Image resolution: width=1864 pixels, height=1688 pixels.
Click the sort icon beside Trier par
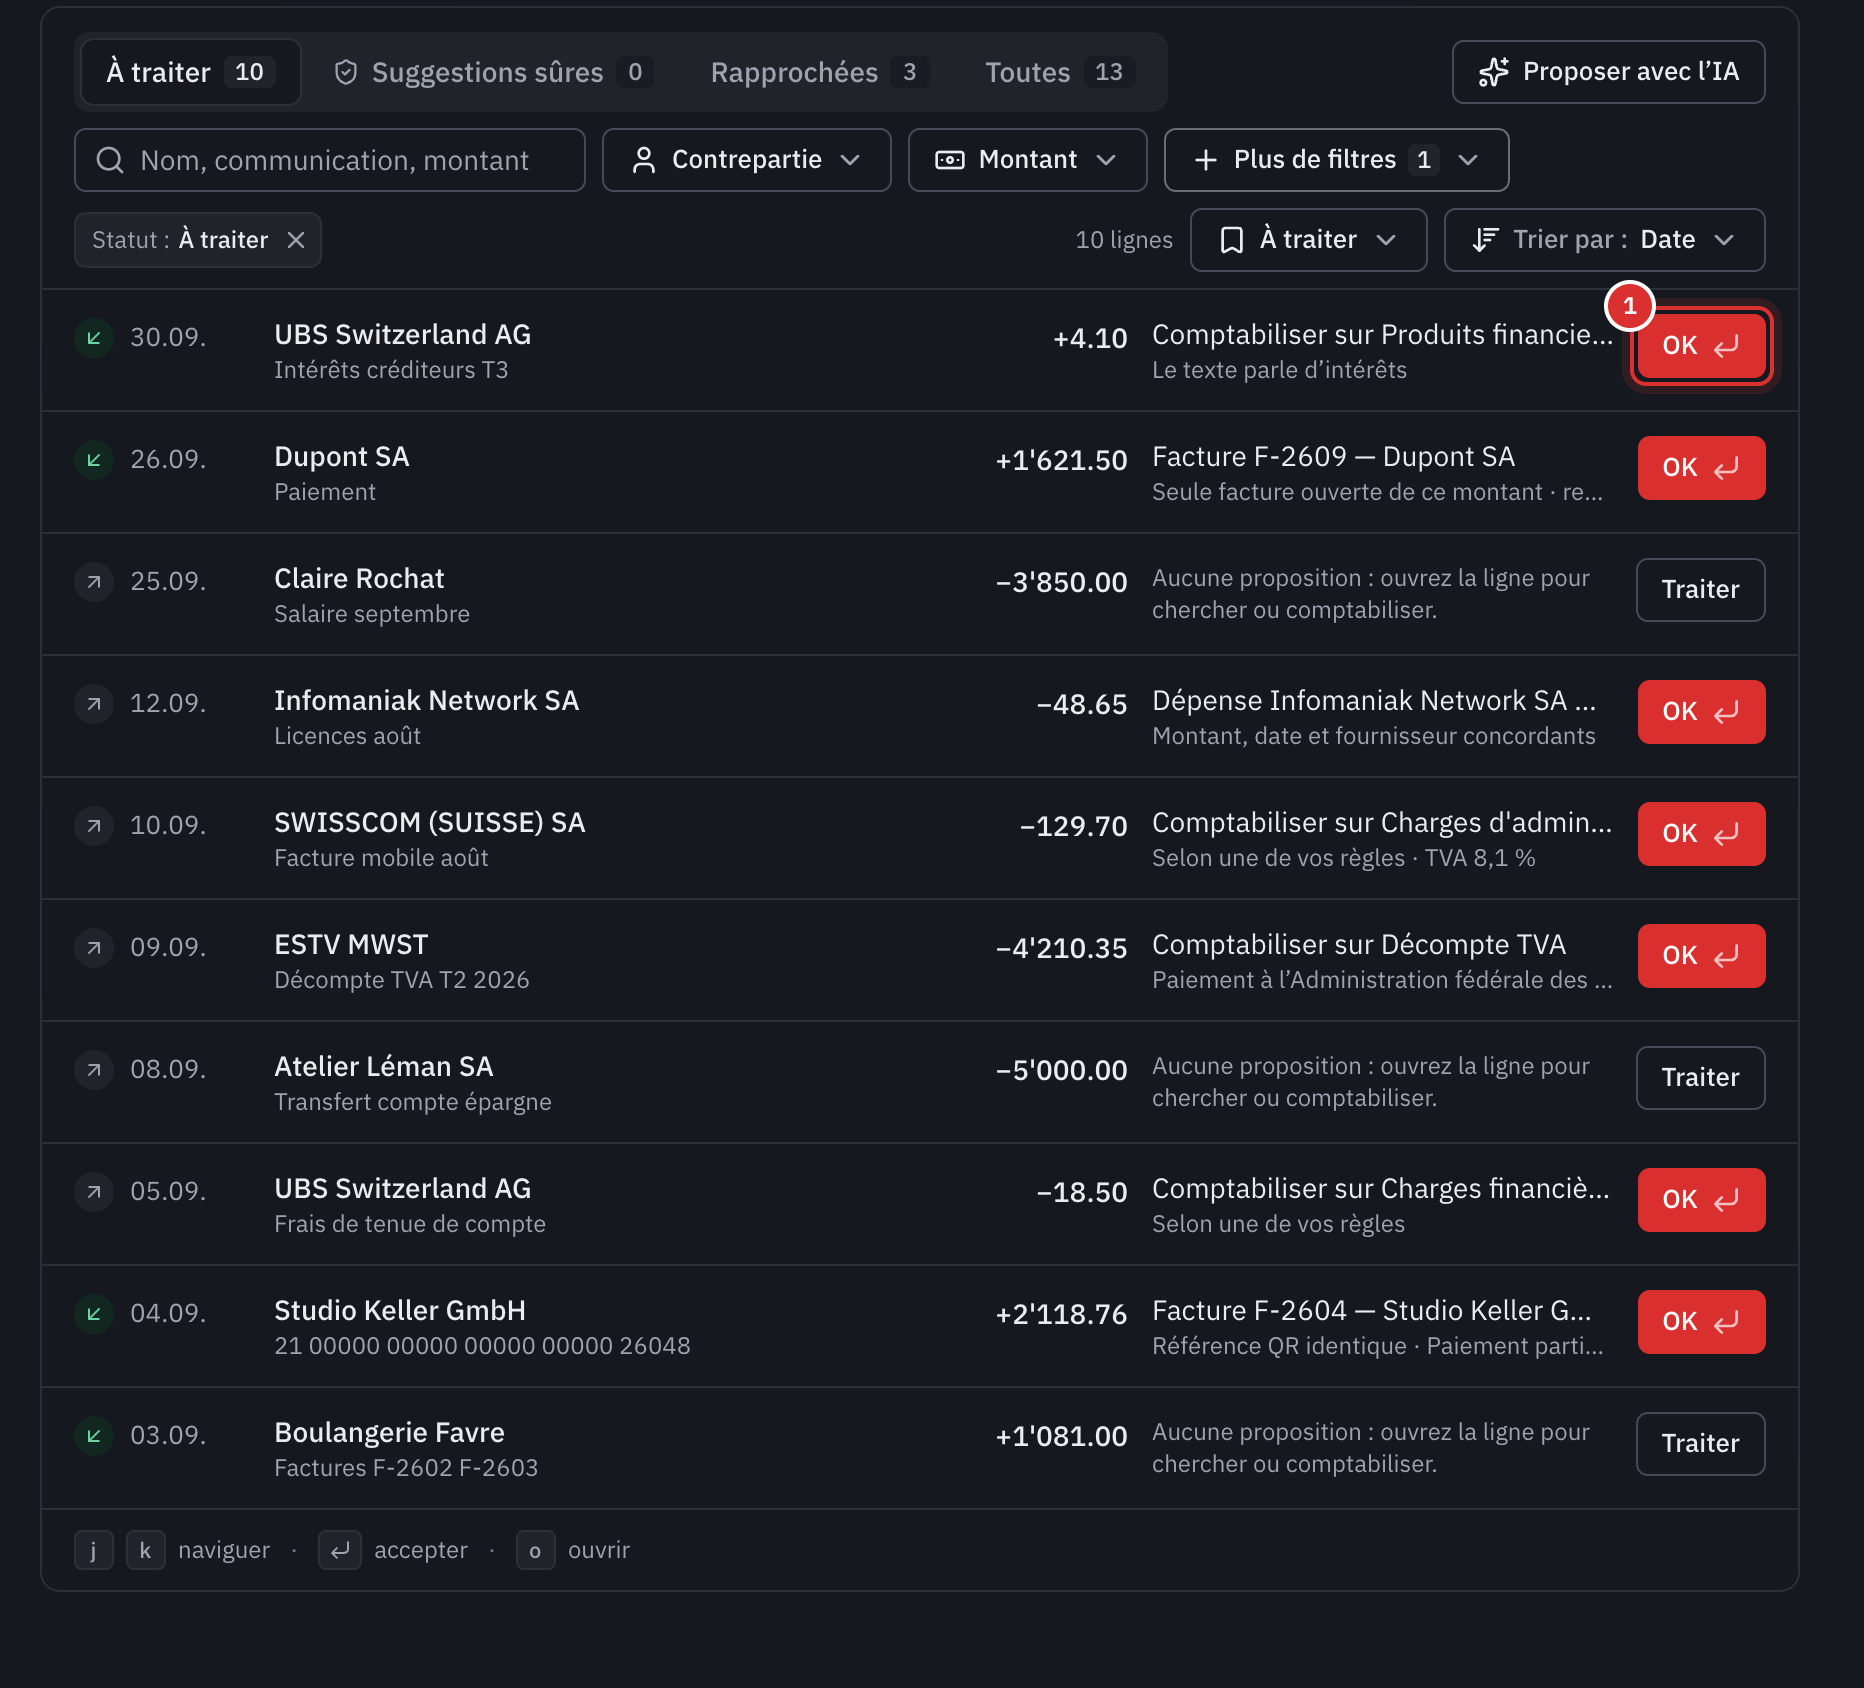pos(1485,240)
